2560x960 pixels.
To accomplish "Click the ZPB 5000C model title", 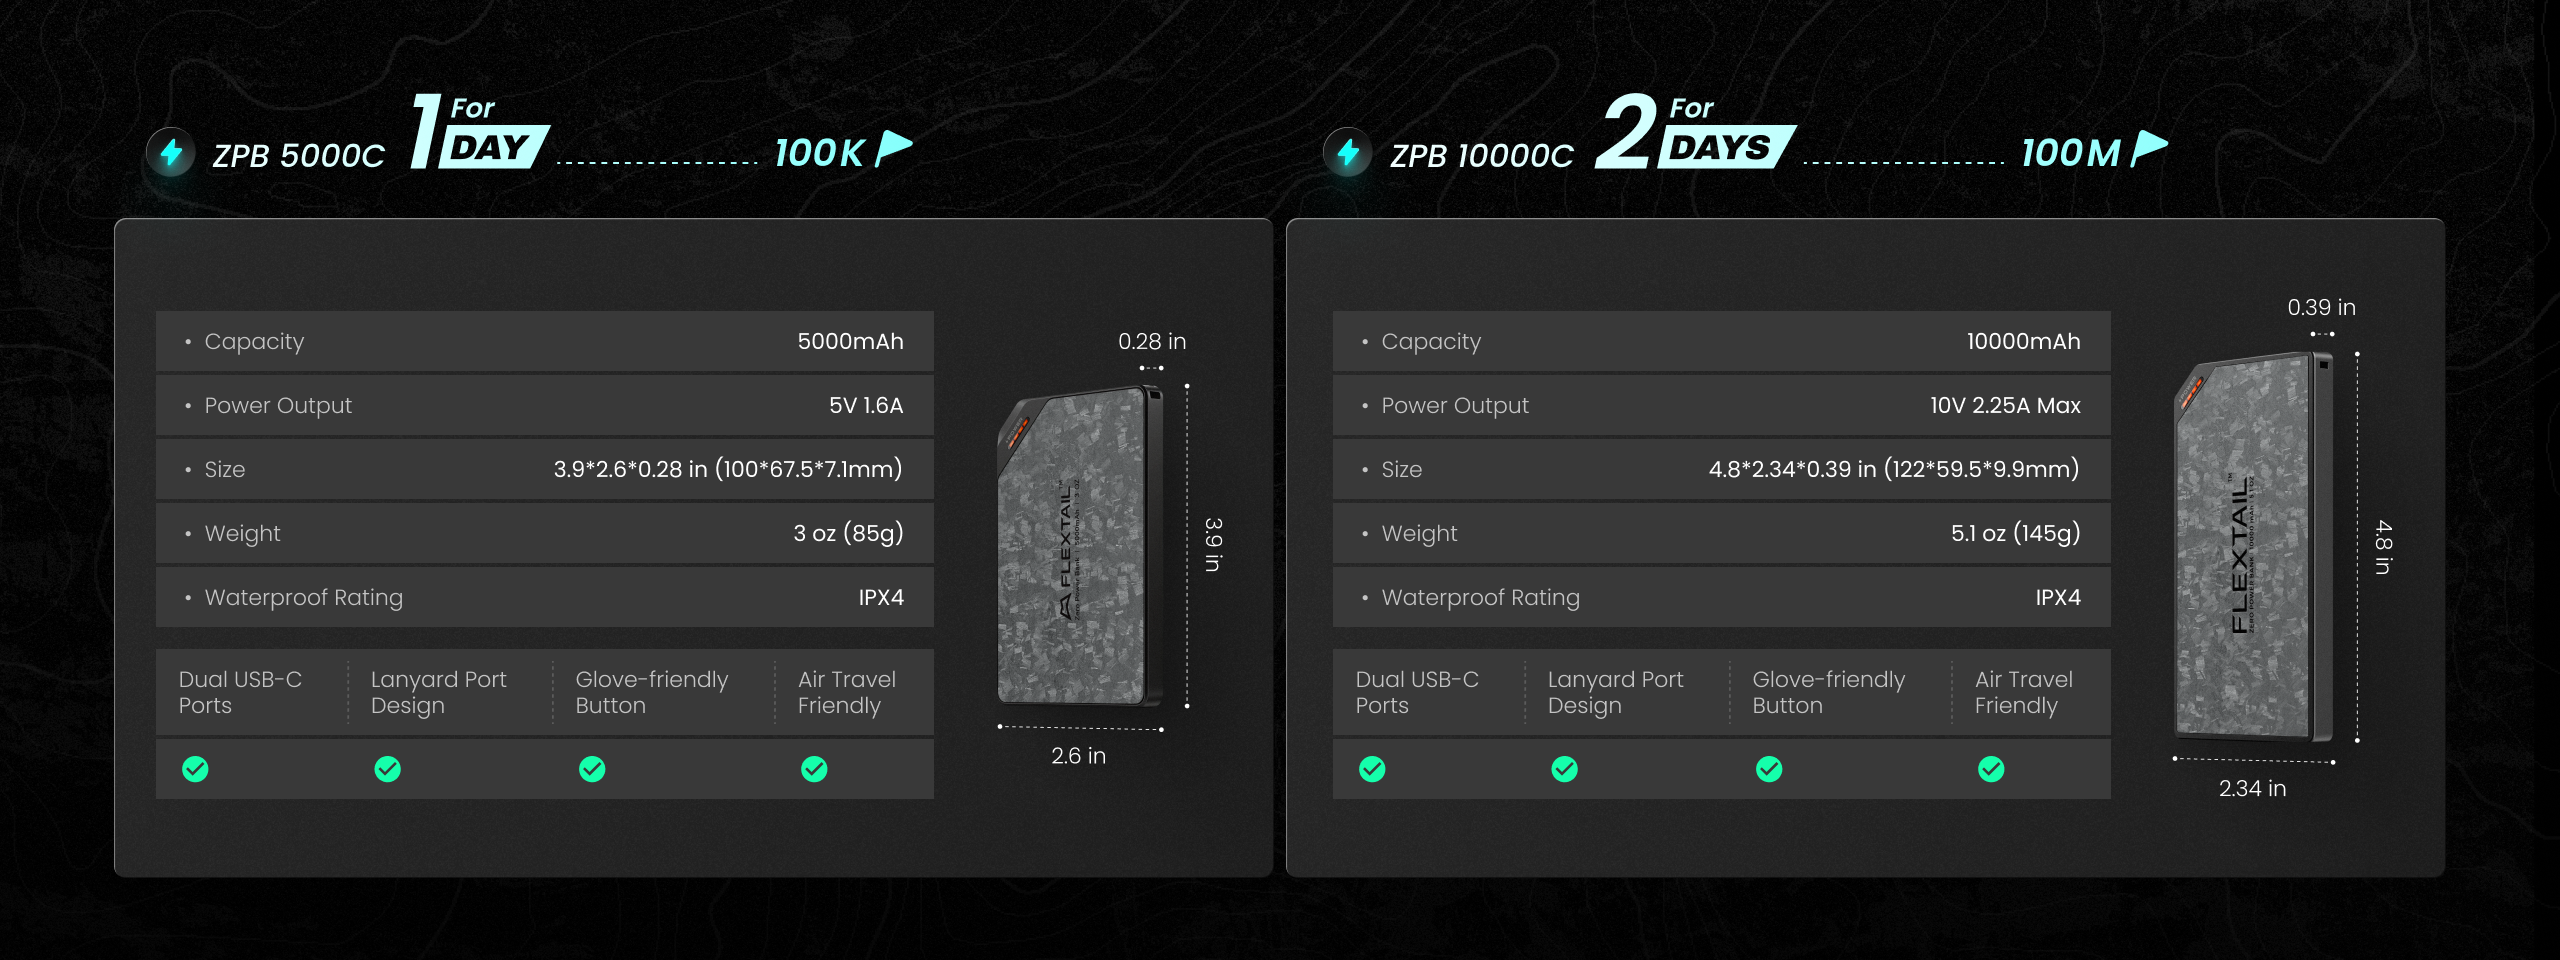I will click(298, 156).
